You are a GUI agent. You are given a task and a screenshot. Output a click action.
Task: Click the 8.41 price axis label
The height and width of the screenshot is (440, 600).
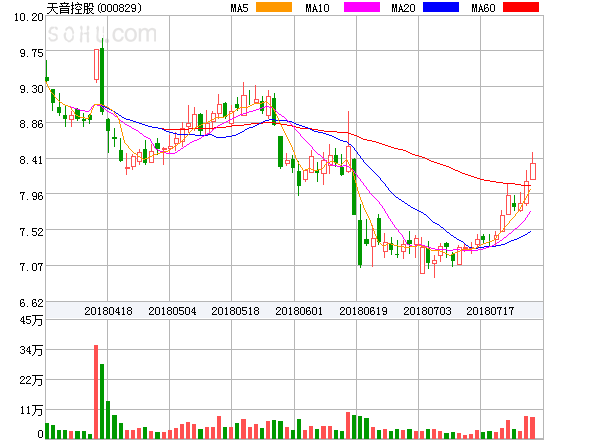pos(31,160)
